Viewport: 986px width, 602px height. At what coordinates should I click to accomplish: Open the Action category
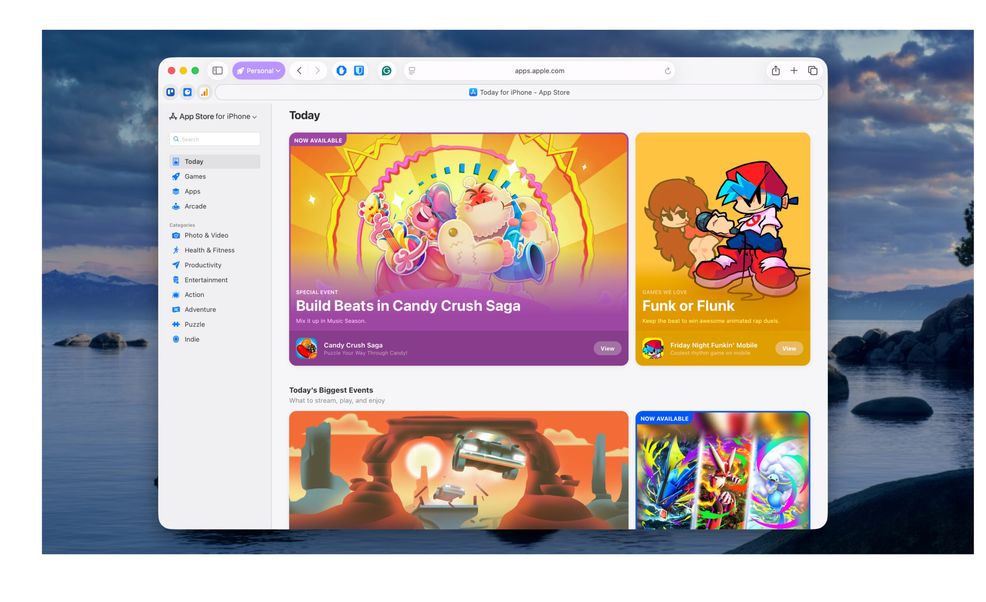tap(214, 295)
